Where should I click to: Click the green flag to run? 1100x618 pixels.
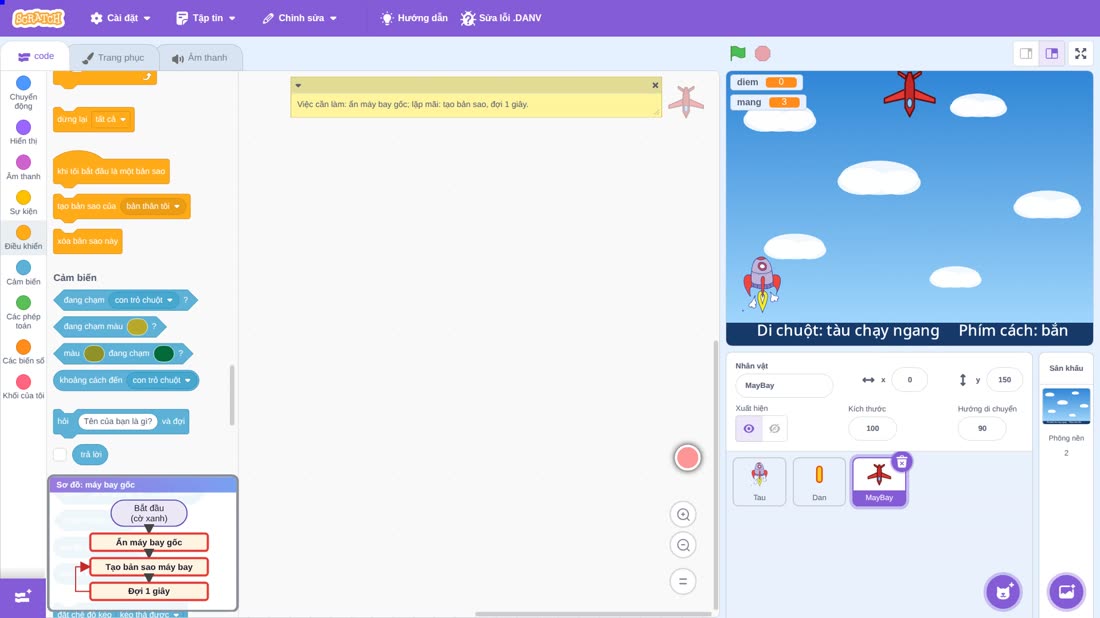click(737, 53)
